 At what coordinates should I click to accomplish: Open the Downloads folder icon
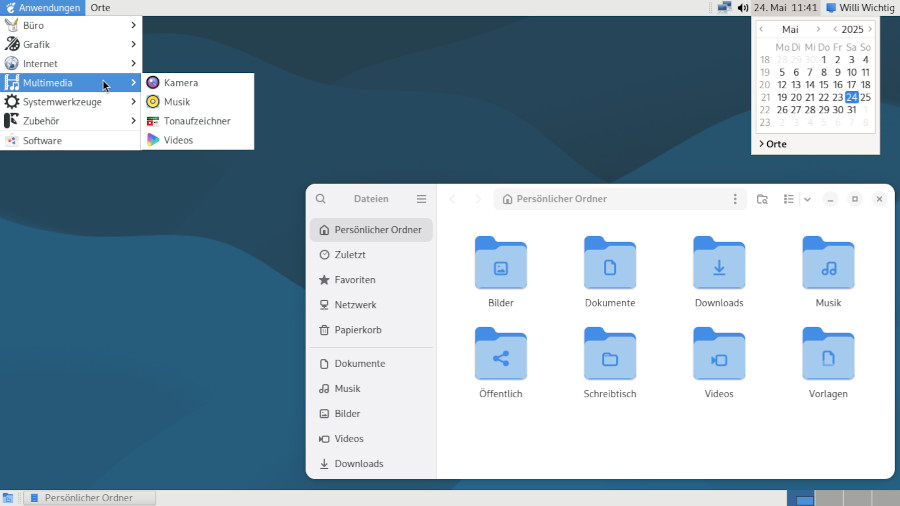coord(719,271)
